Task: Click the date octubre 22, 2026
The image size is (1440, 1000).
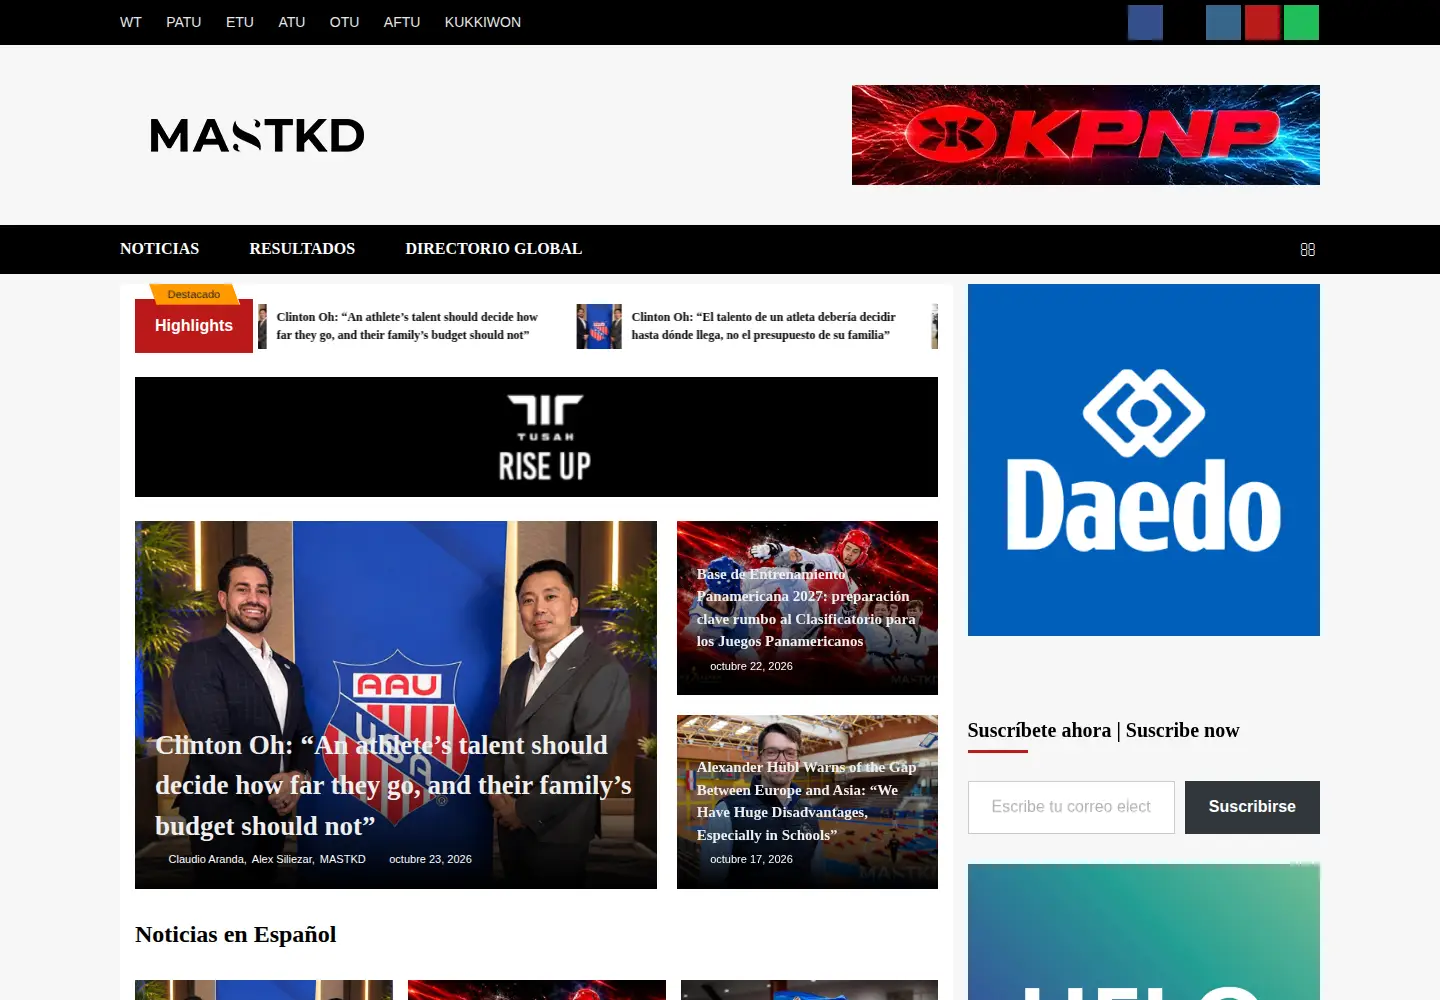Action: pyautogui.click(x=751, y=666)
